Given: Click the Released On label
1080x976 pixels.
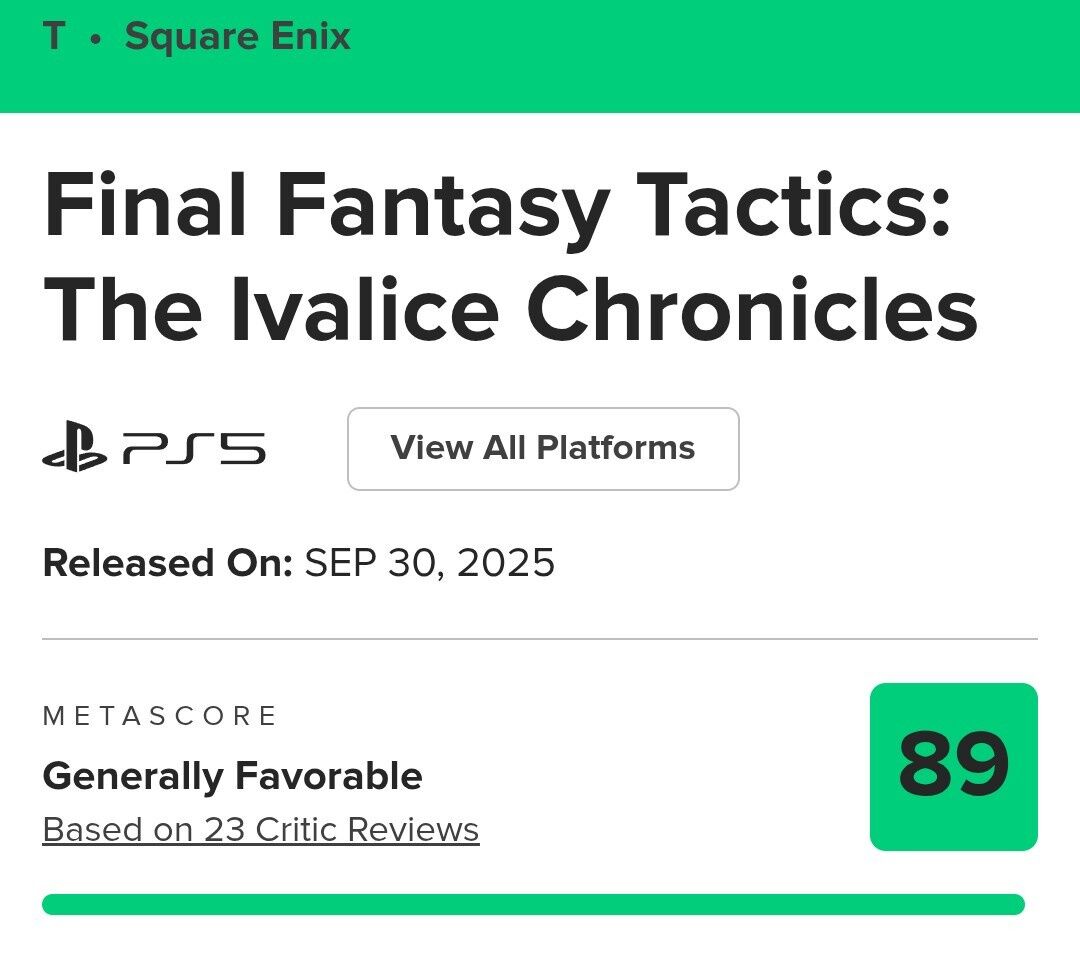Looking at the screenshot, I should [167, 563].
